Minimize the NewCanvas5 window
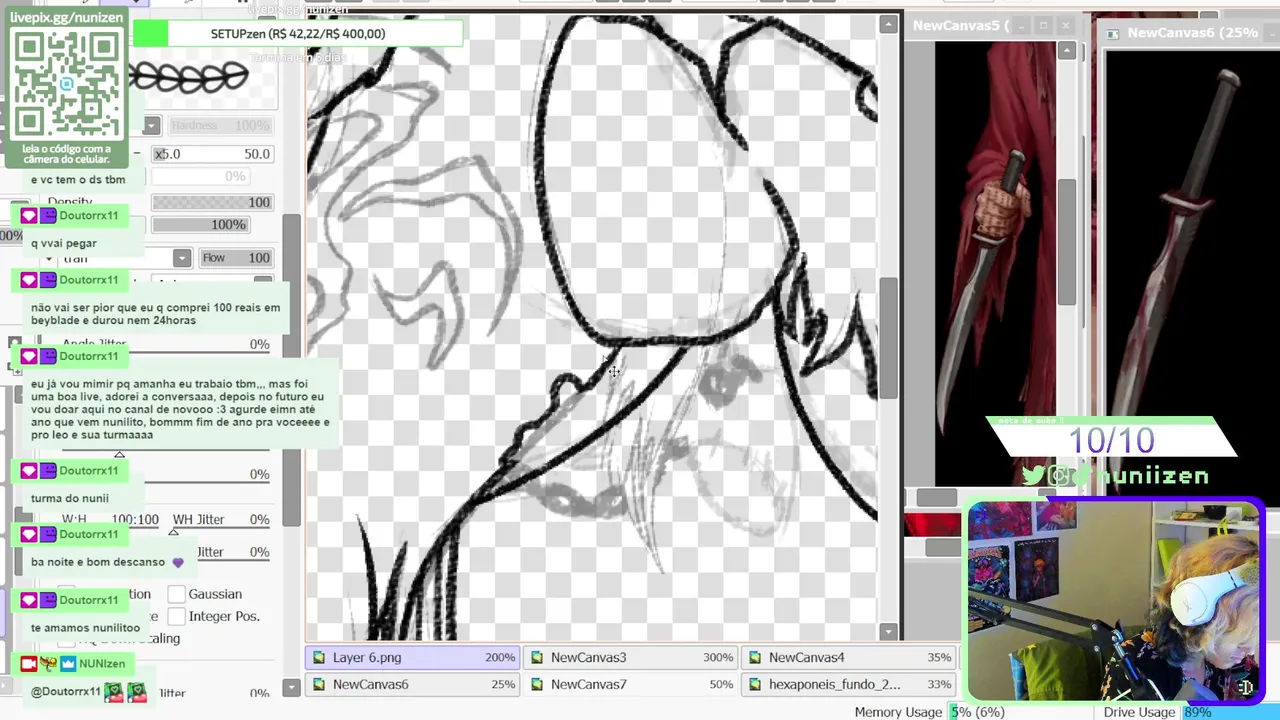Viewport: 1280px width, 720px height. [x=1019, y=25]
